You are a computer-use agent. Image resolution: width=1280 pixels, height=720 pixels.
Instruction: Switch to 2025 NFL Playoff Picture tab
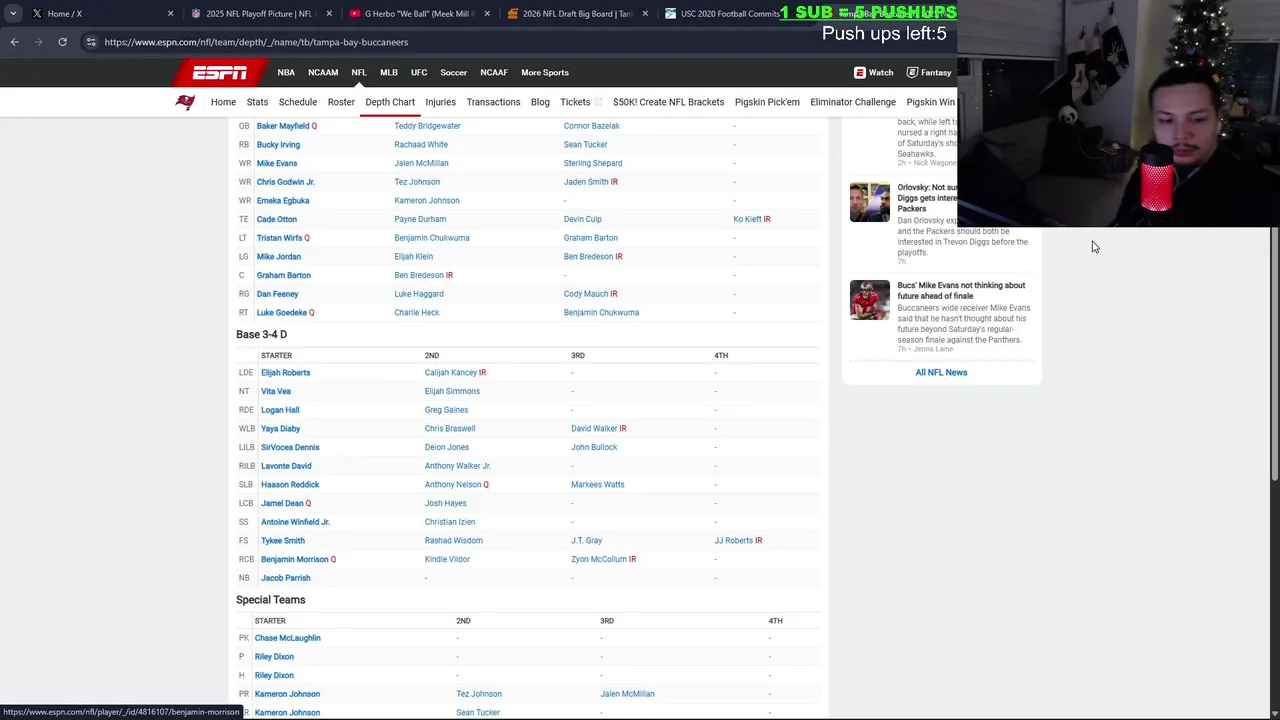(x=260, y=14)
